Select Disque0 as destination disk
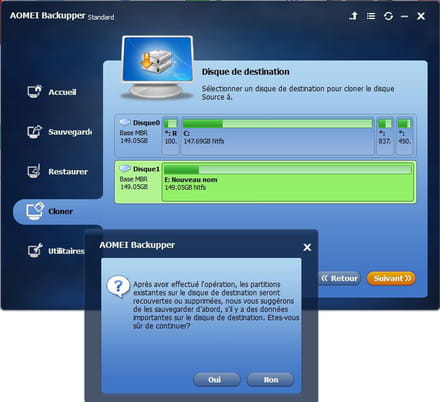Viewport: 440px width, 402px height. click(138, 135)
